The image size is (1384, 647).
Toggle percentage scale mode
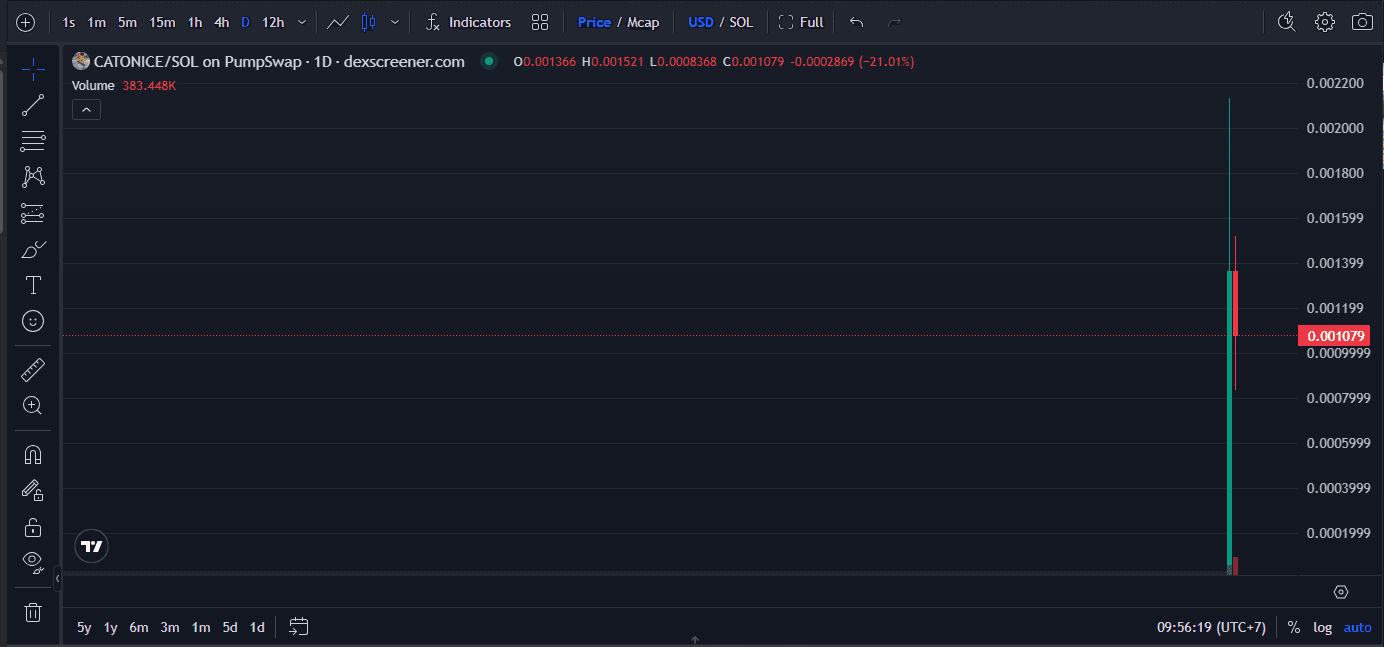pyautogui.click(x=1294, y=627)
